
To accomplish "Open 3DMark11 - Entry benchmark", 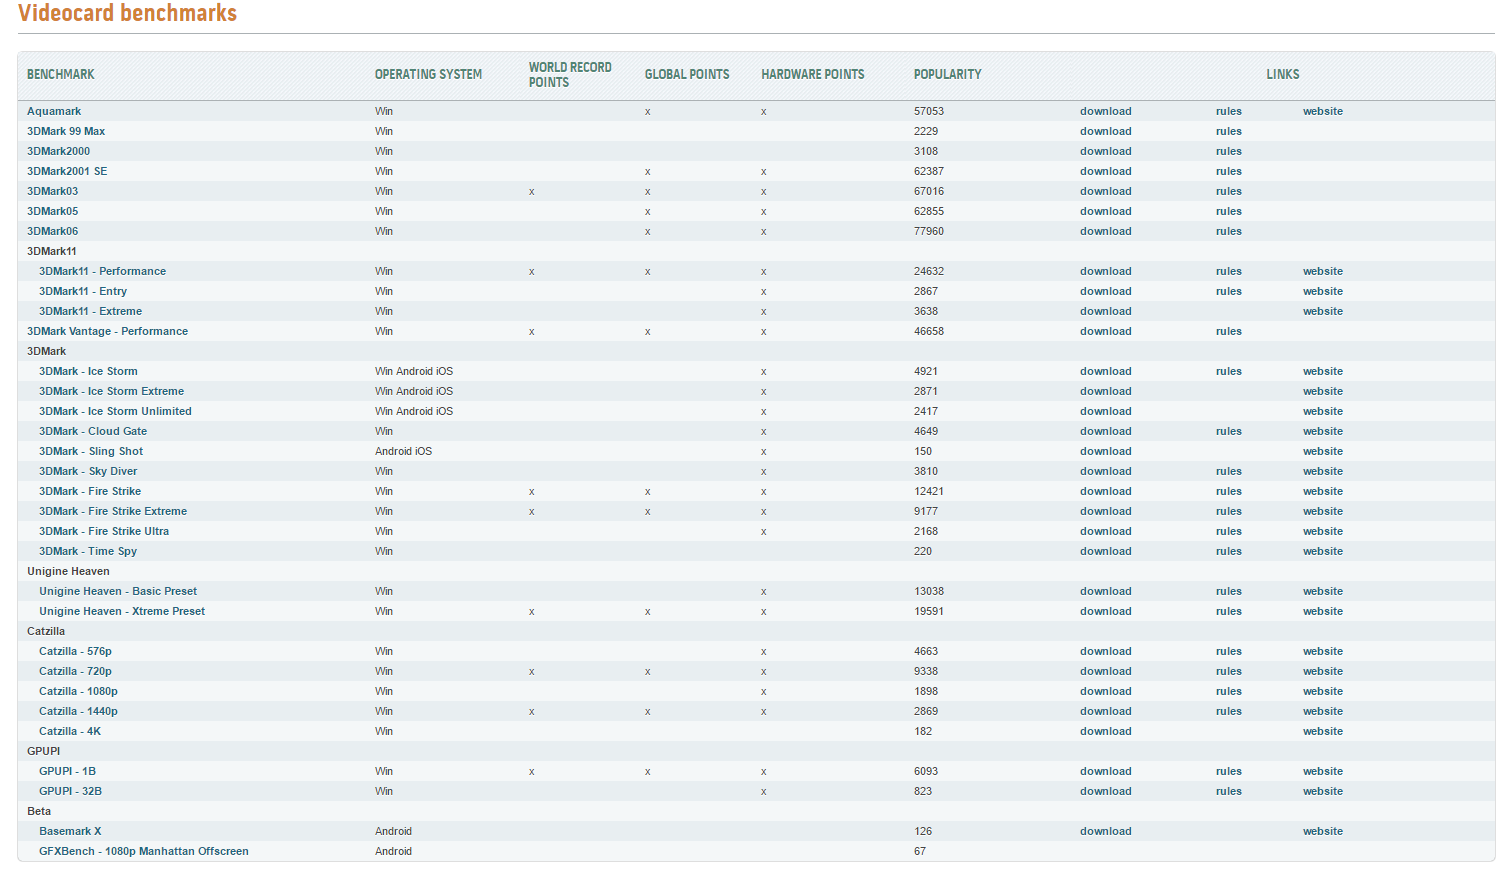I will (x=83, y=291).
